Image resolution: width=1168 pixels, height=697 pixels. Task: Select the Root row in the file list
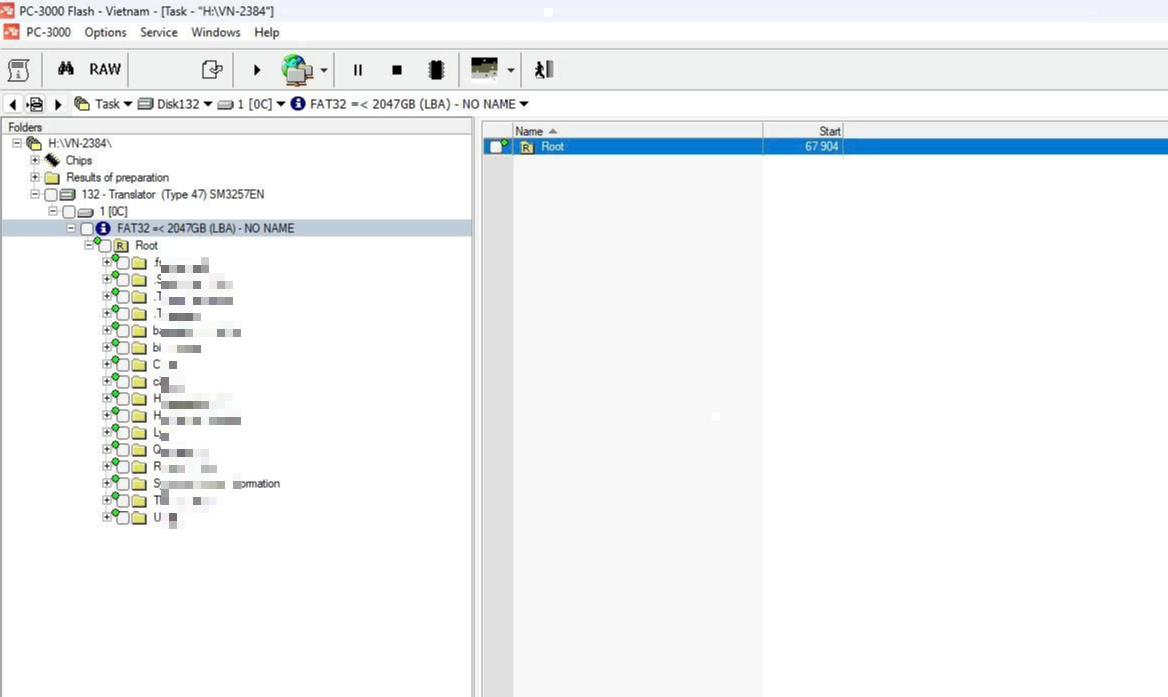[825, 147]
